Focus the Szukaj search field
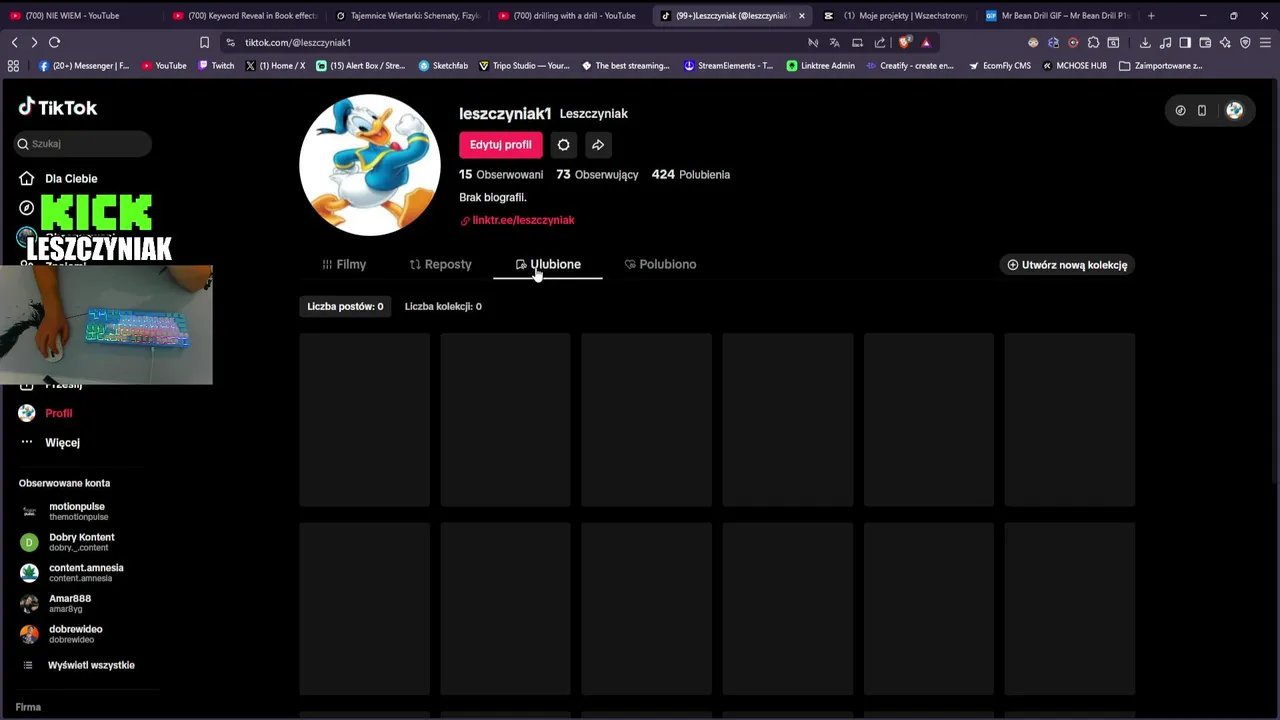The image size is (1280, 720). pos(84,144)
